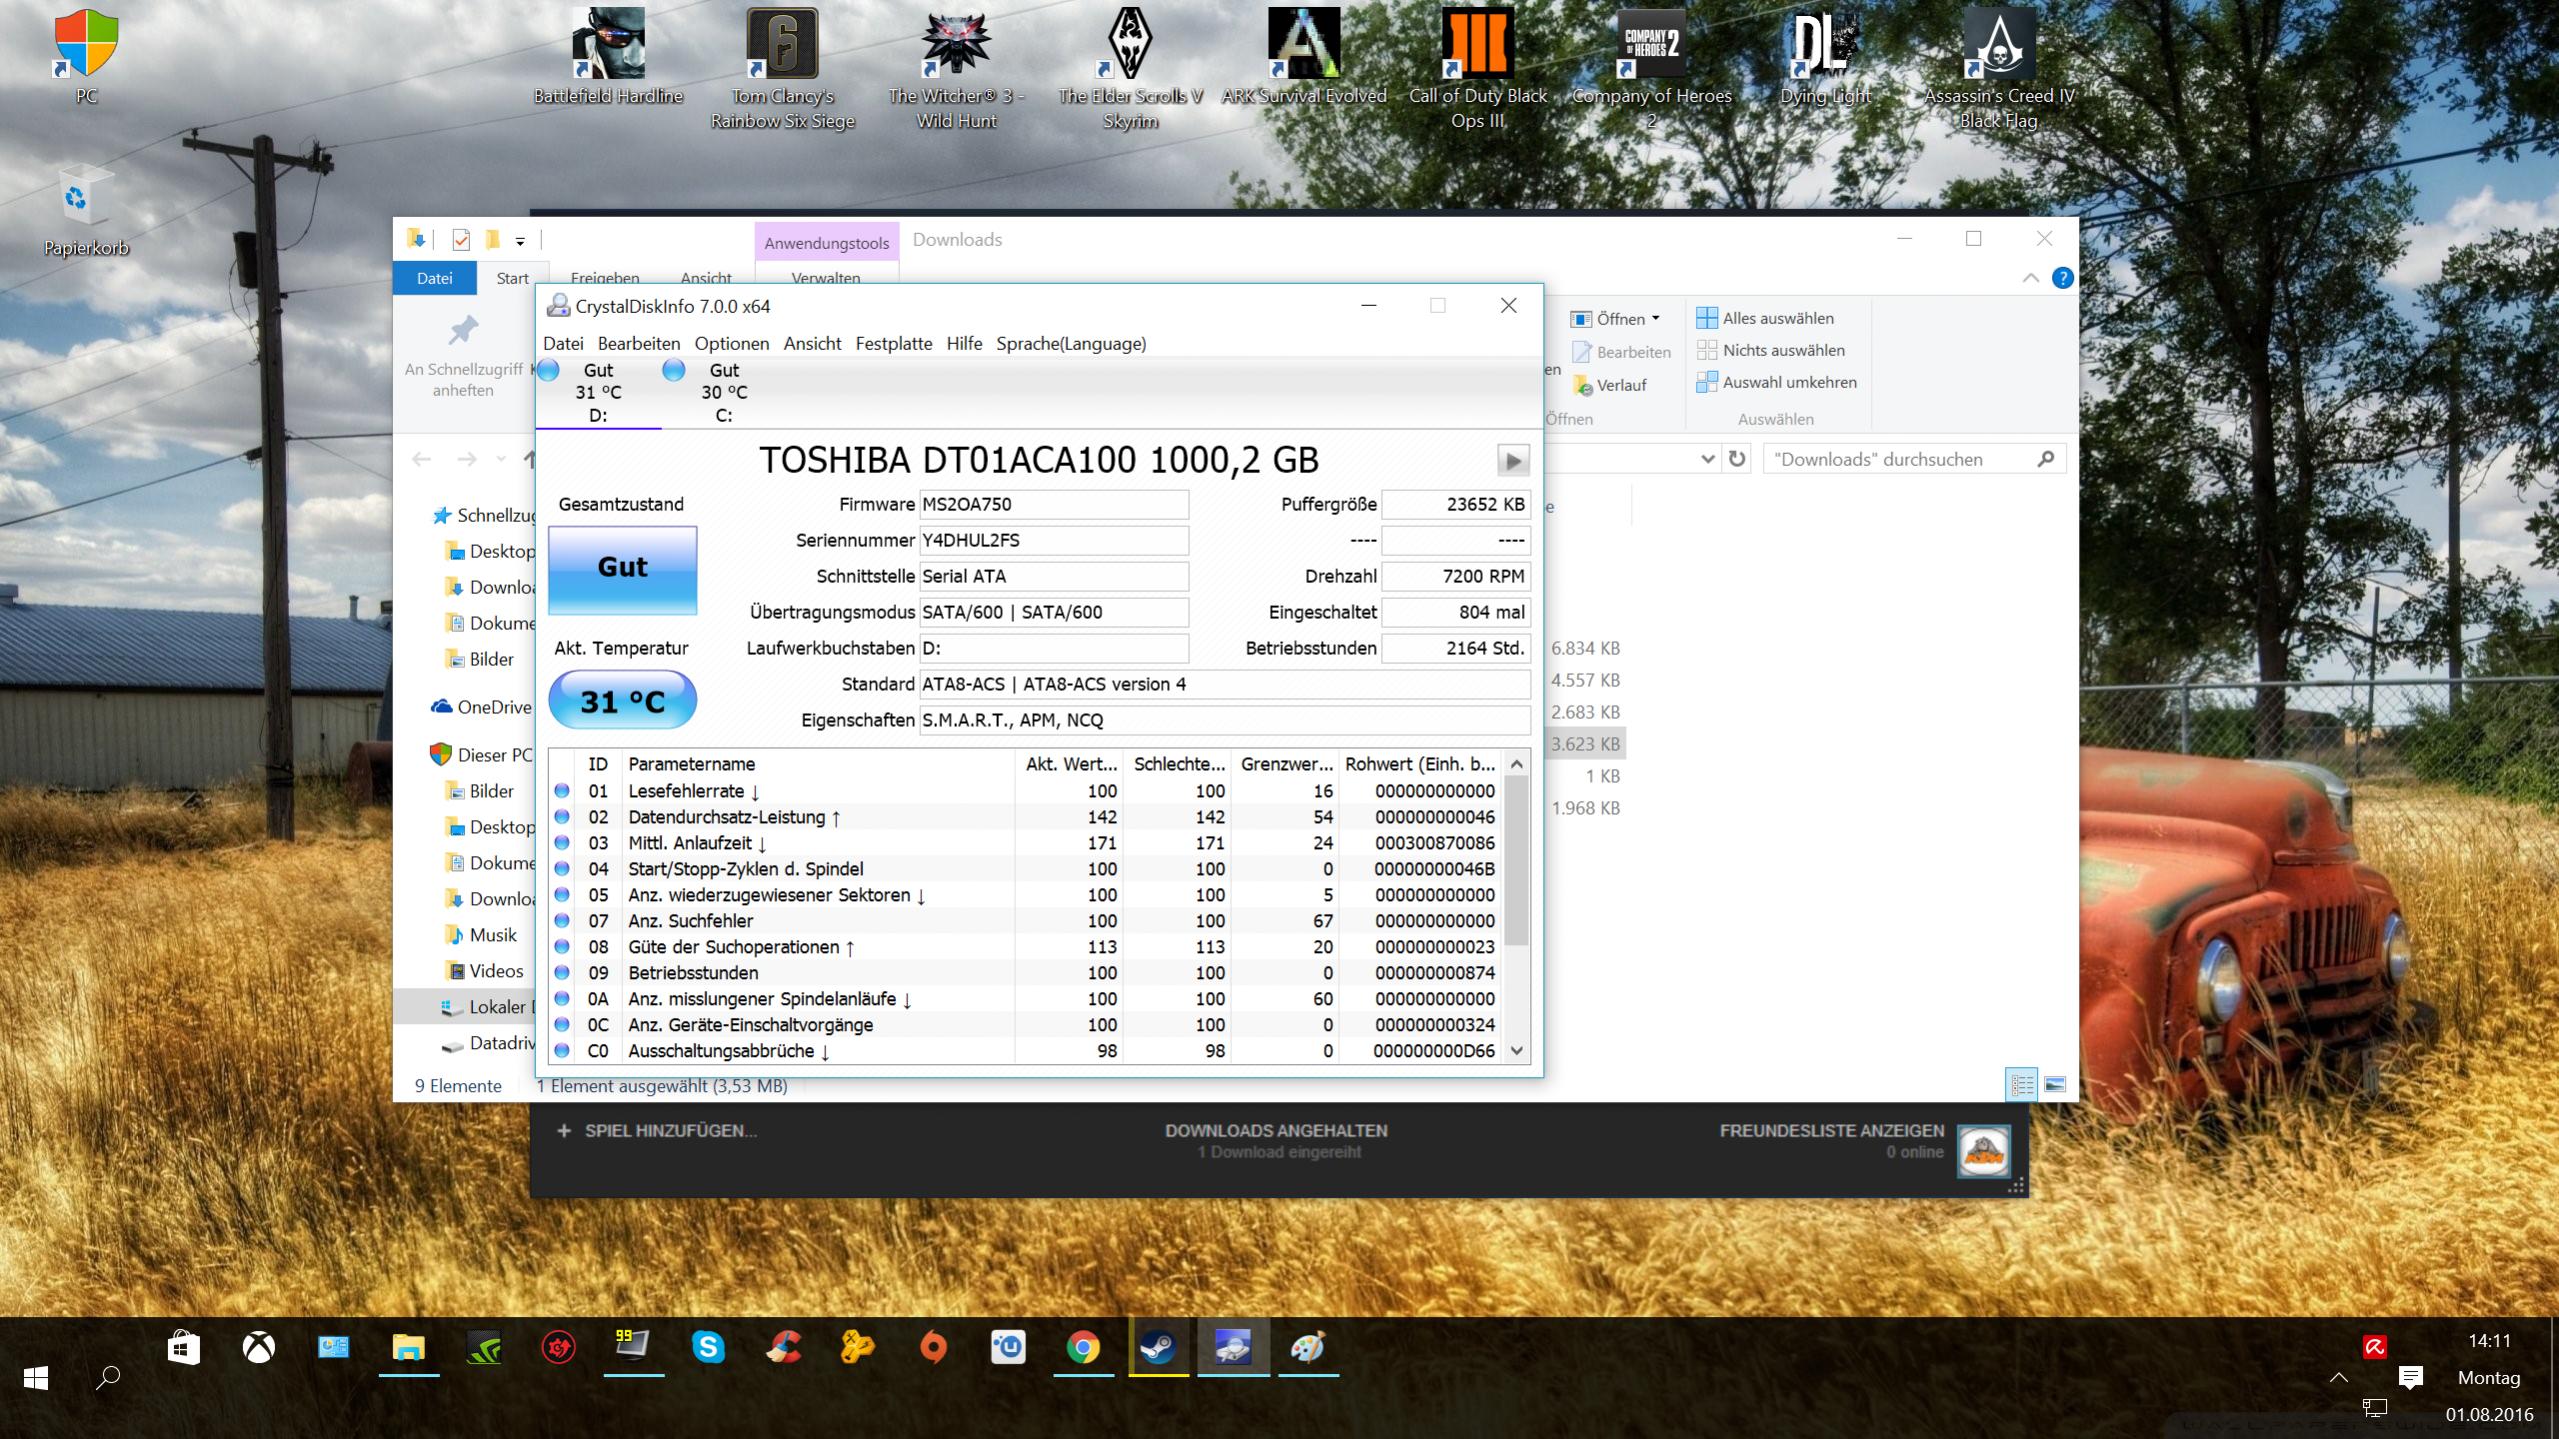Select the C: drive status tab
The image size is (2559, 1439).
(723, 392)
